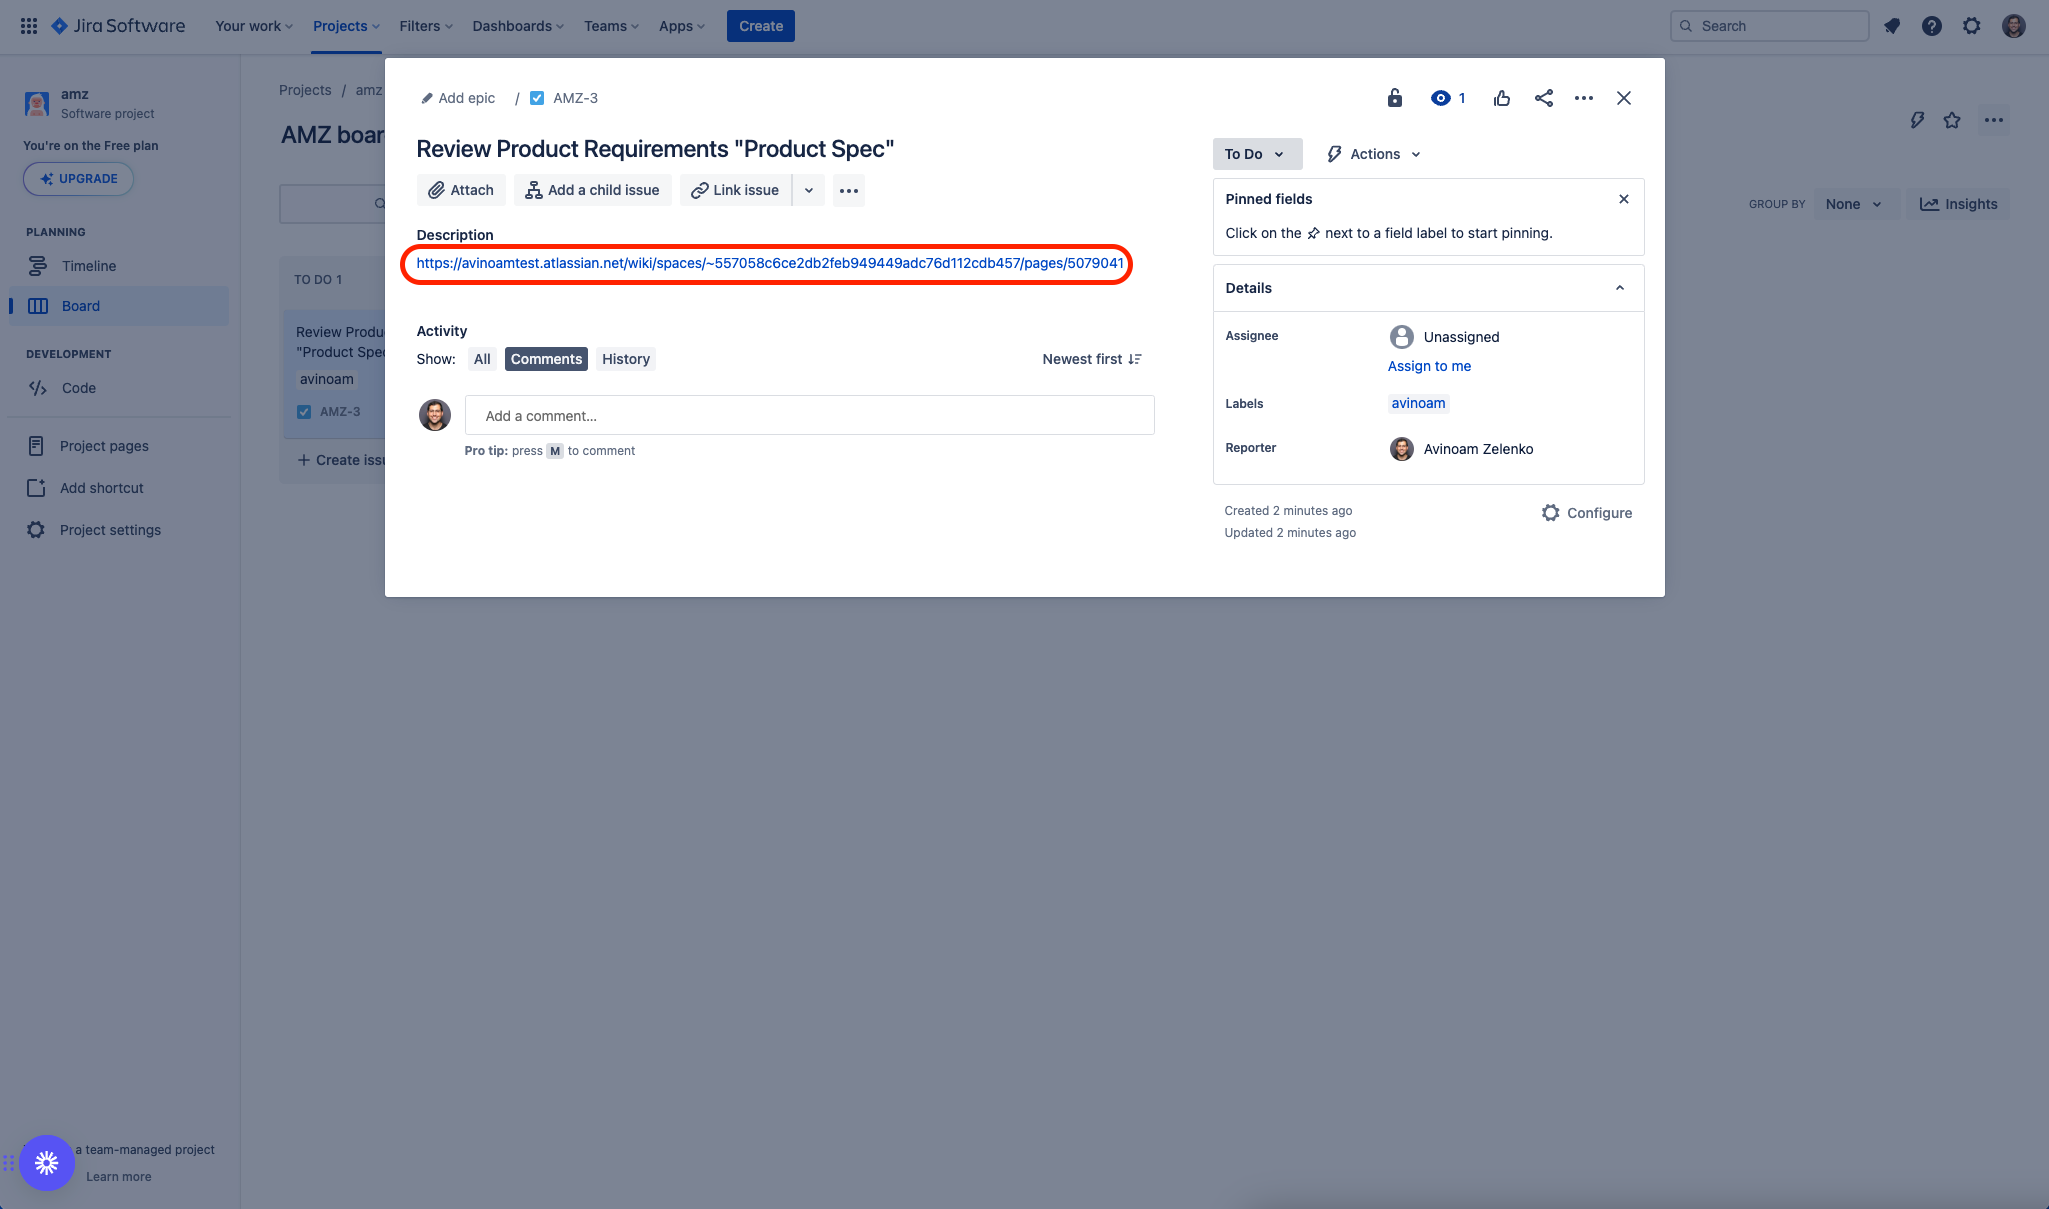Click the lock restrictions icon
The height and width of the screenshot is (1209, 2049).
1394,98
